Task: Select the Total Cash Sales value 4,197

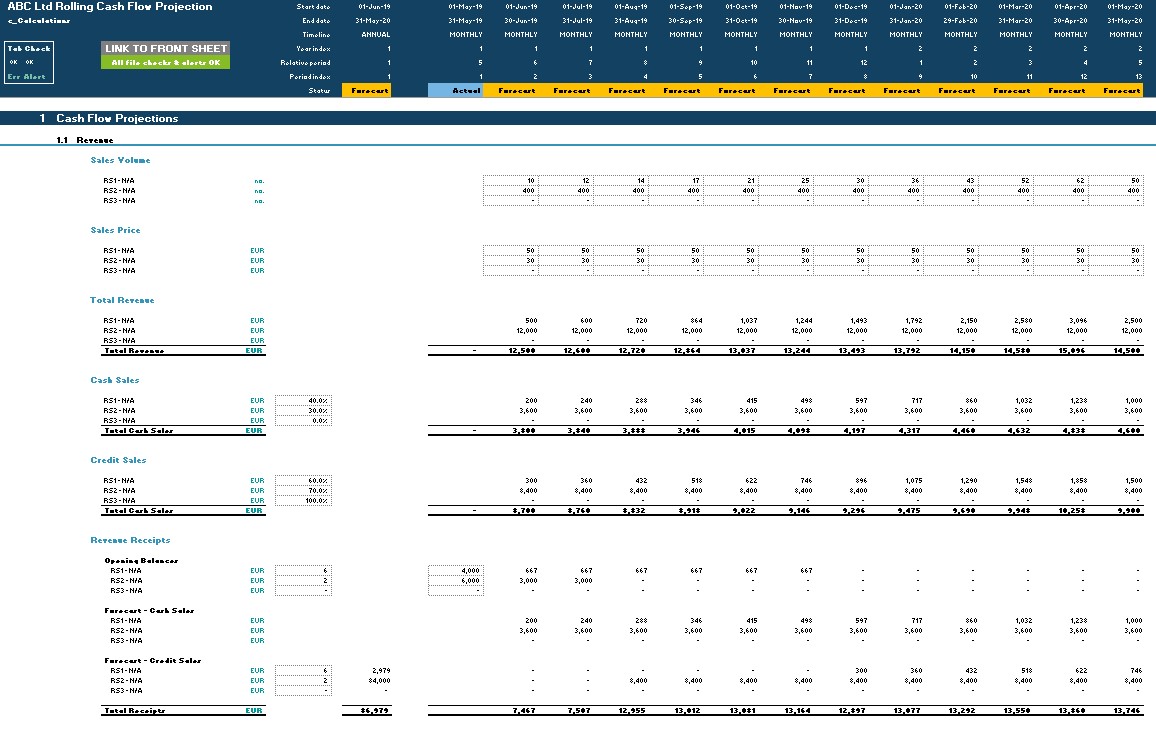Action: [x=854, y=430]
